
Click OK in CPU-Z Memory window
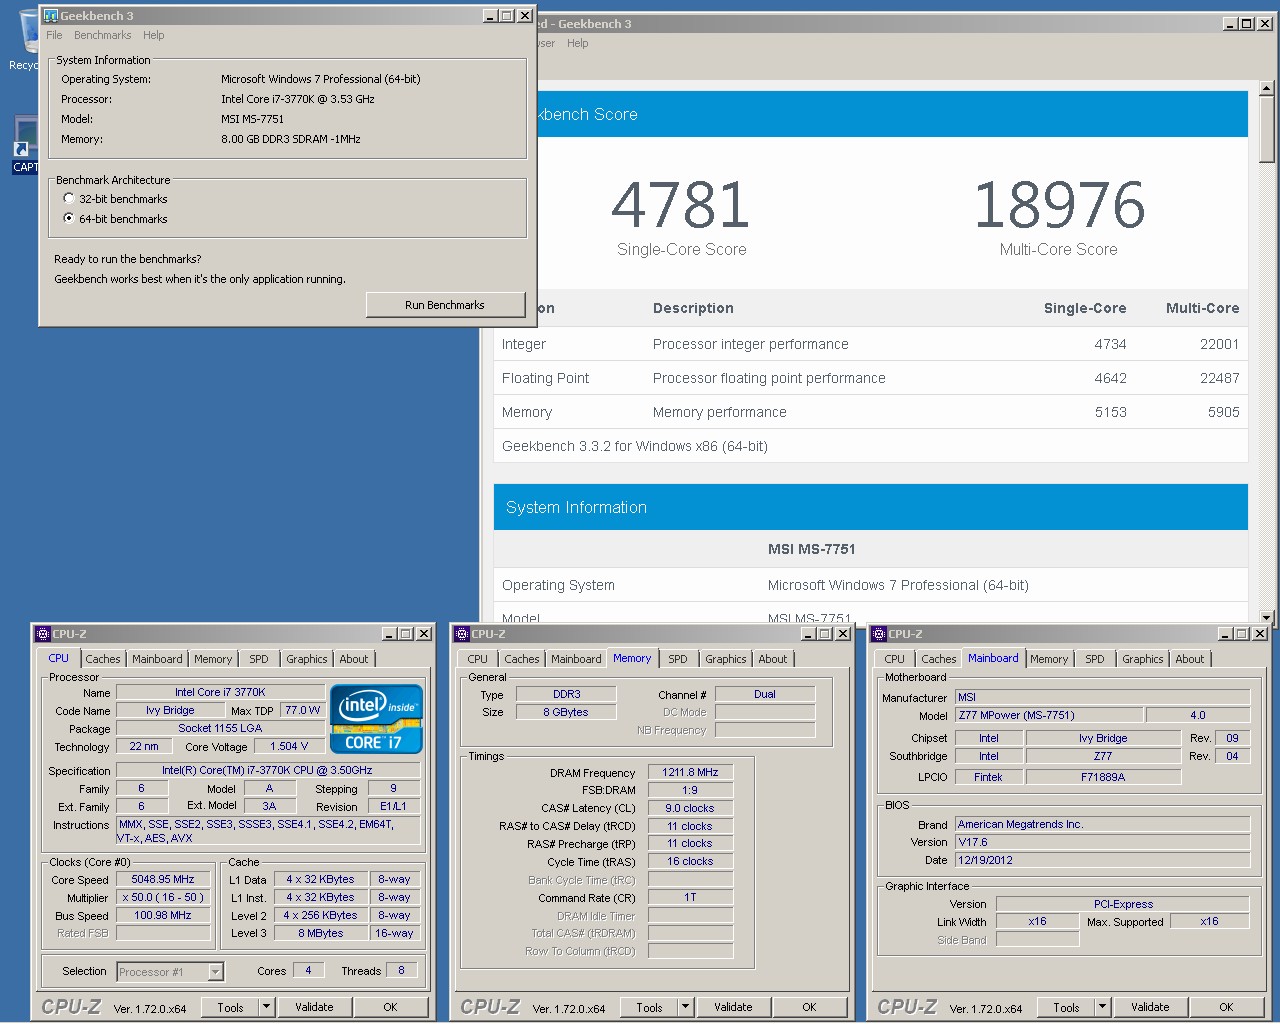click(809, 1007)
